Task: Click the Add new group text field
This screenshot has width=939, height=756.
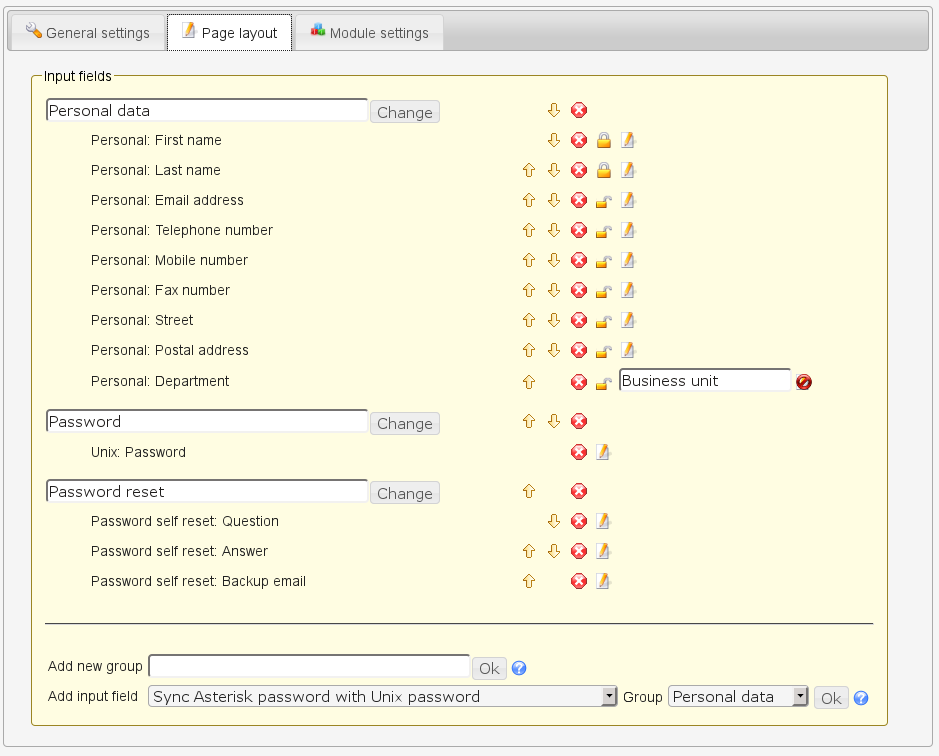Action: coord(309,666)
